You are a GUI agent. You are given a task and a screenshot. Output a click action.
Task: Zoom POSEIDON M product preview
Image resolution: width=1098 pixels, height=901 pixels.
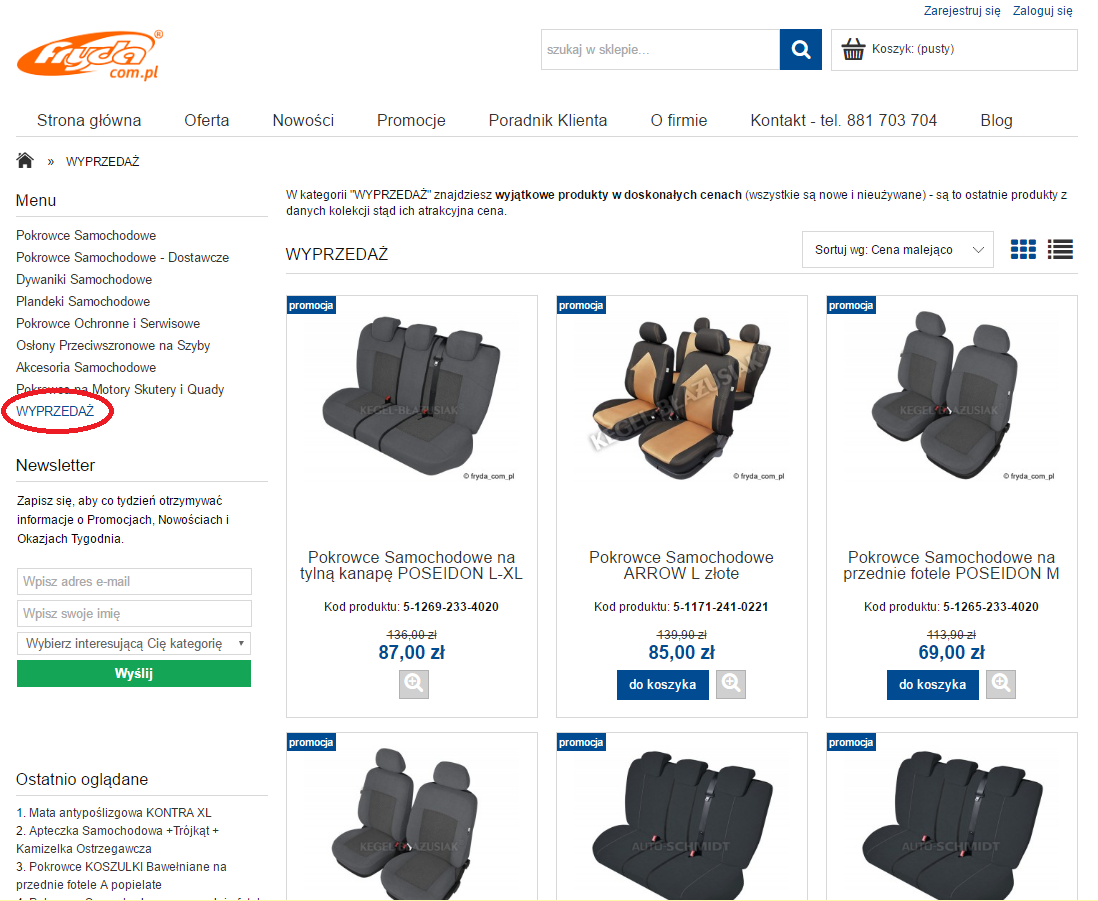(x=1001, y=684)
